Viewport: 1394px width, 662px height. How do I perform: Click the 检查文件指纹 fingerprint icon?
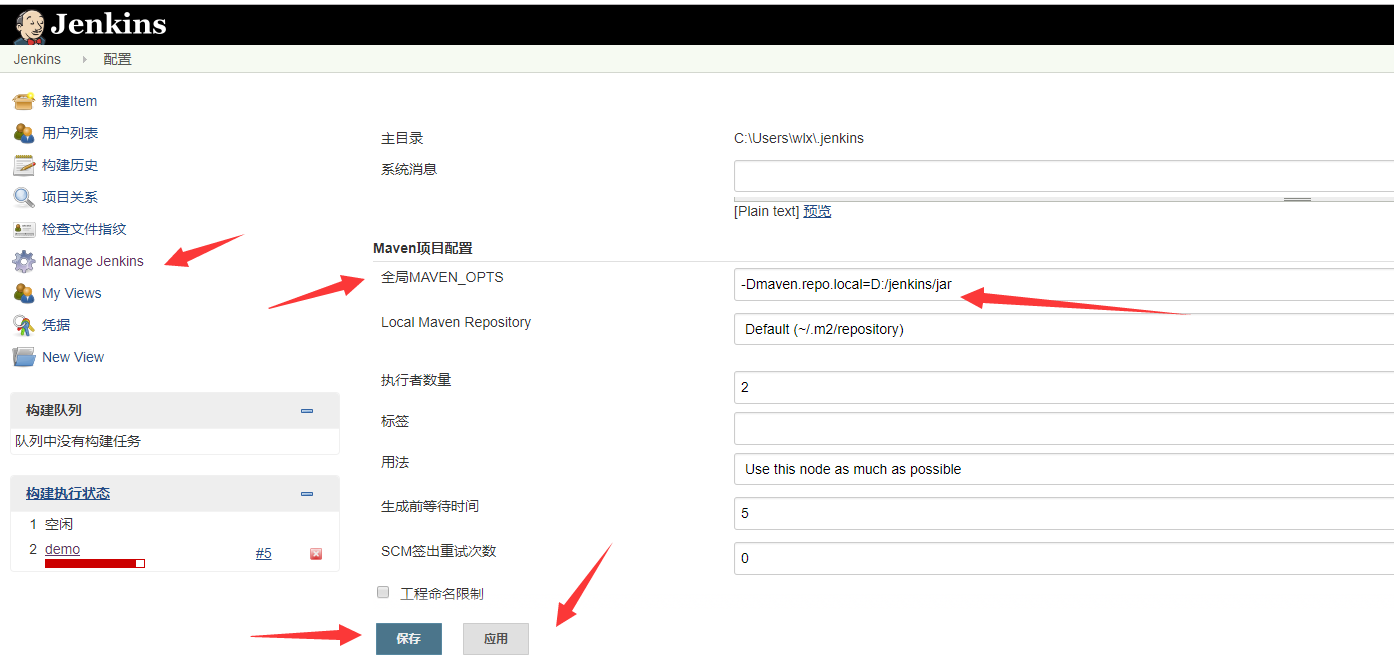(x=24, y=229)
